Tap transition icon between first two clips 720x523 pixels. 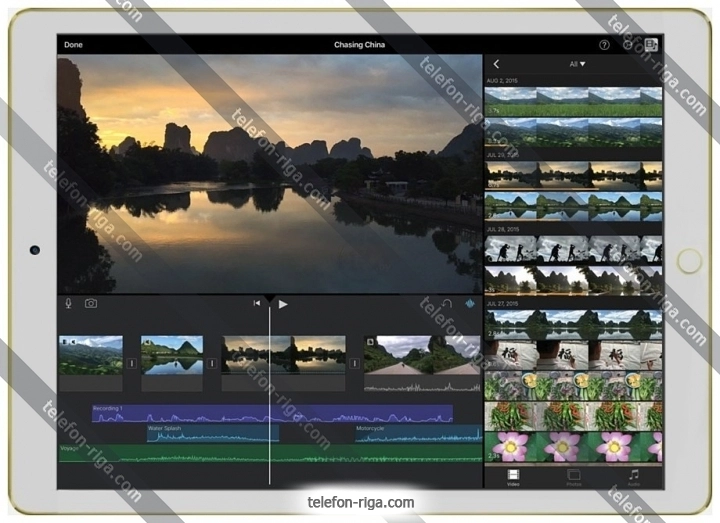(x=131, y=363)
